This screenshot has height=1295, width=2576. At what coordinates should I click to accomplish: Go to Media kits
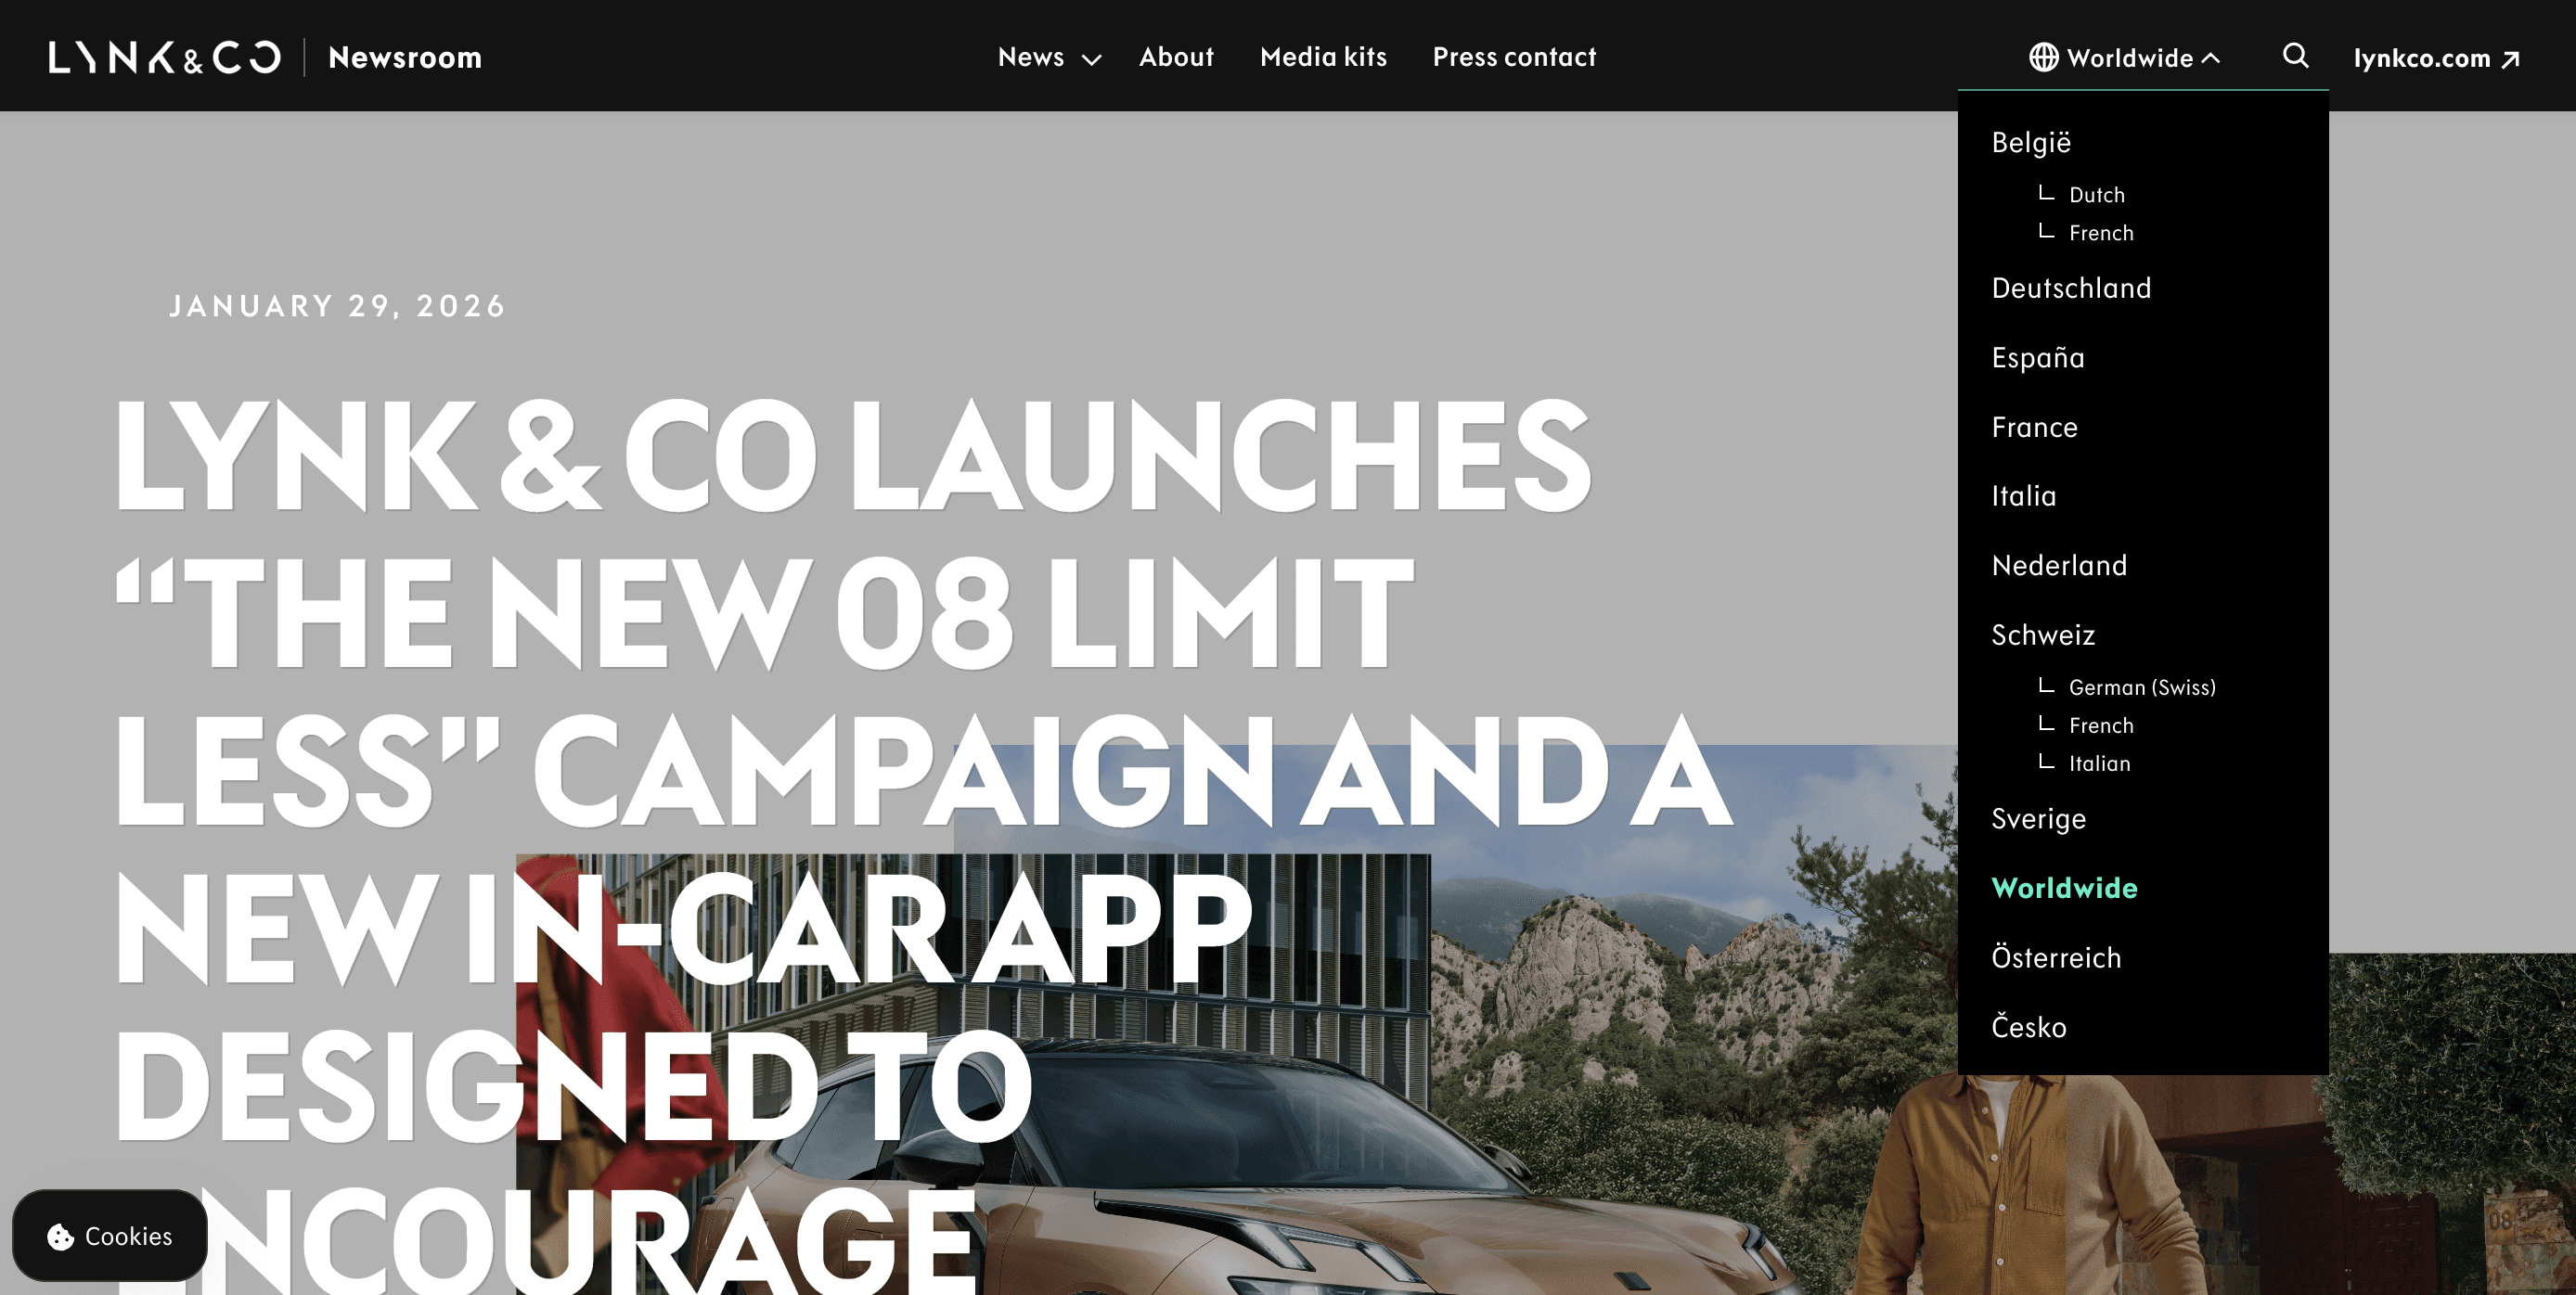coord(1323,57)
